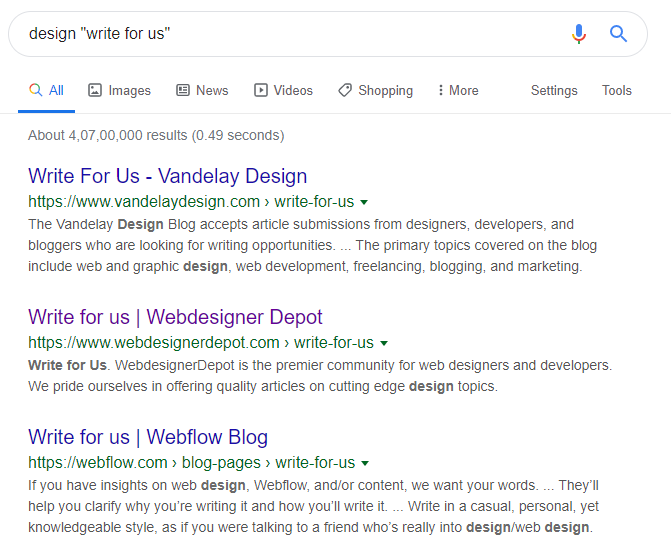The width and height of the screenshot is (671, 558).
Task: Open the vandelaydesign.com URL breadcrumb
Action: pos(191,201)
